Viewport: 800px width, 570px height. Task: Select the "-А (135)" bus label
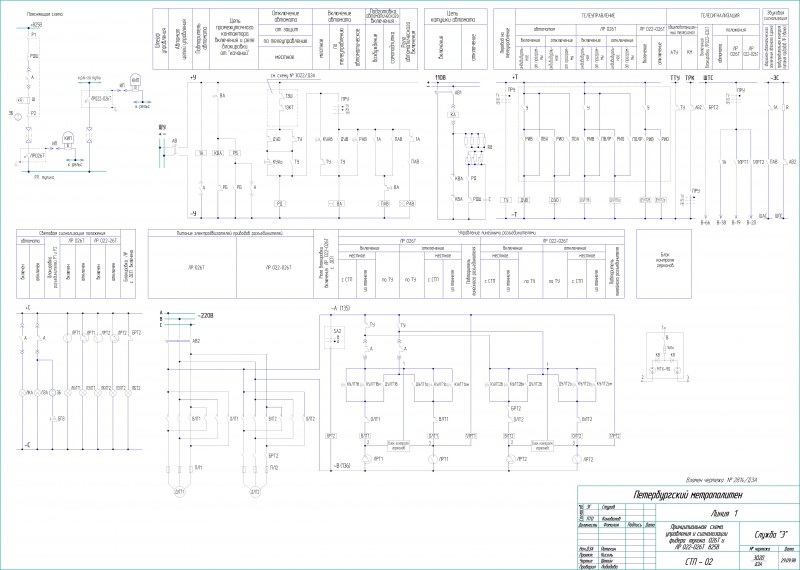point(340,308)
